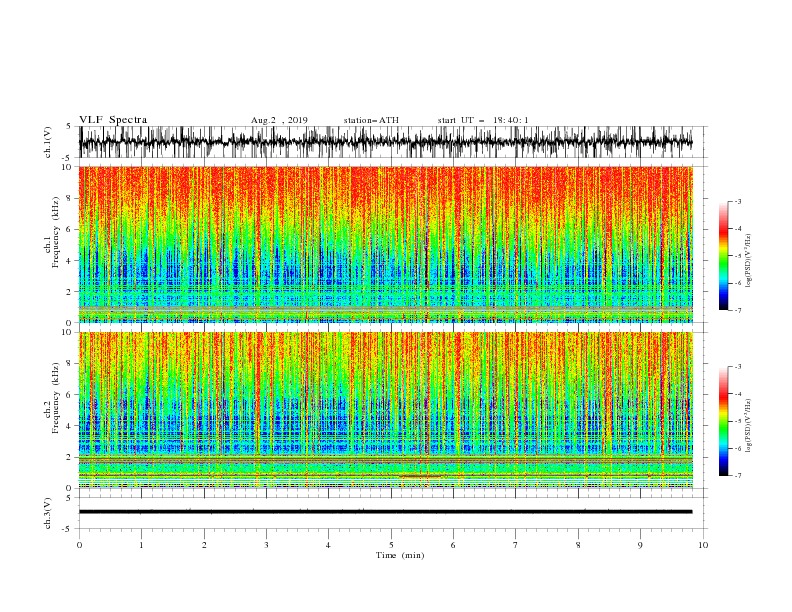Viewport: 792px width, 612px height.
Task: Select the ch.1 "Frequency (kHz)" axis label
Action: 56,233
